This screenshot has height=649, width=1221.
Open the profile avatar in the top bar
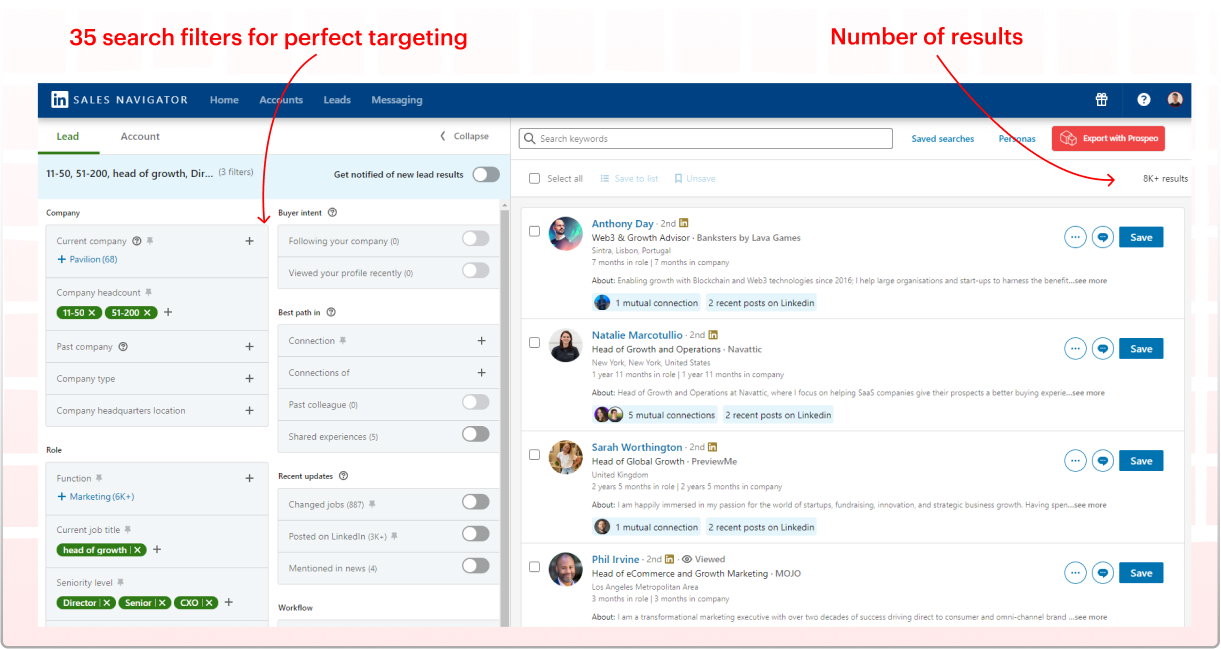(1175, 100)
